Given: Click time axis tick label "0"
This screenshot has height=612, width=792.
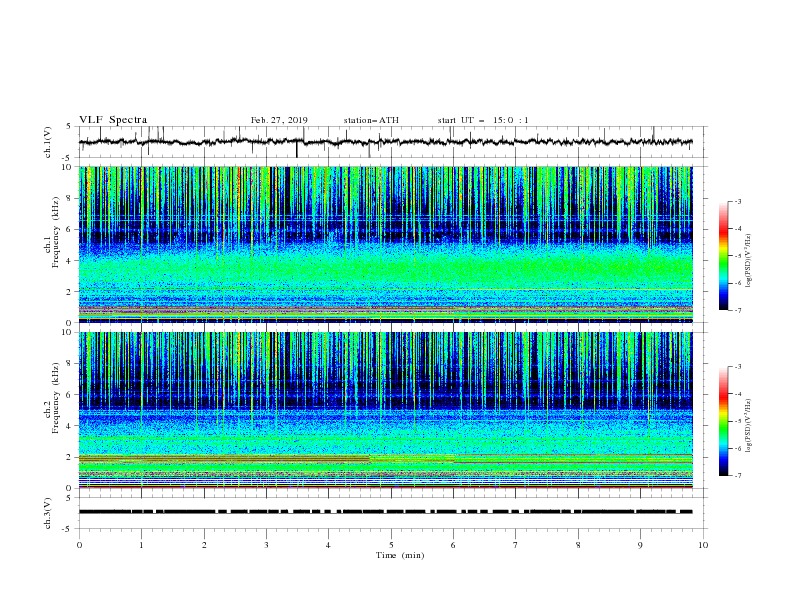Looking at the screenshot, I should (x=79, y=545).
